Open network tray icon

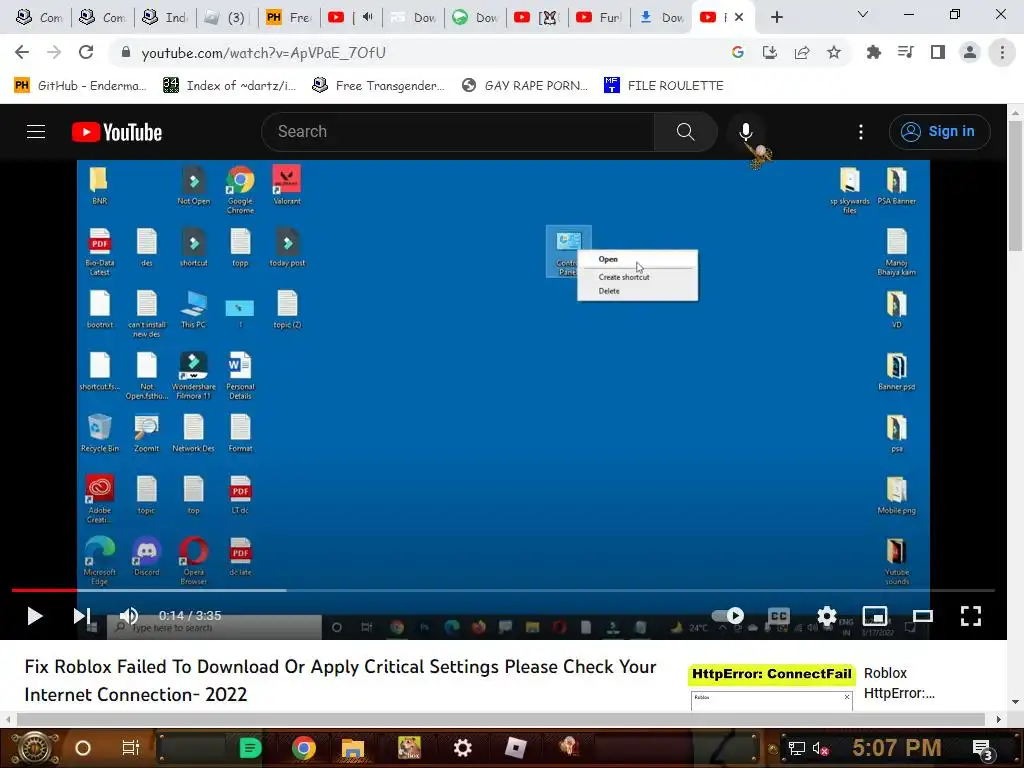click(x=796, y=748)
